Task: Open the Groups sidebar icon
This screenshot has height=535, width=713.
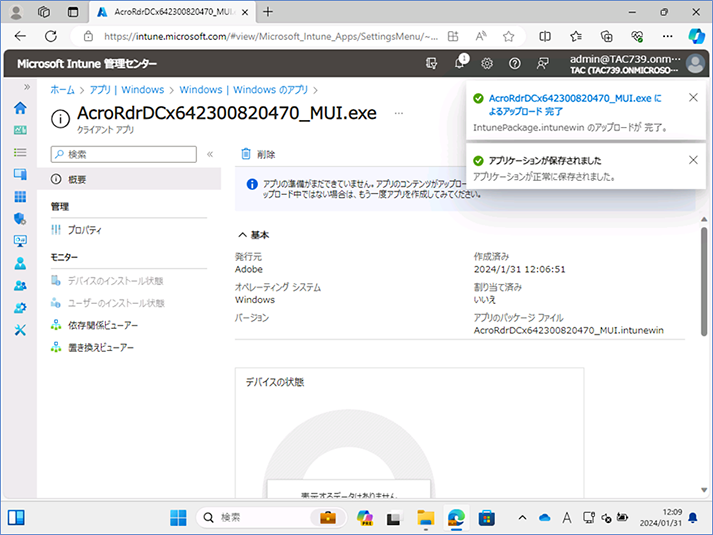Action: coord(20,285)
